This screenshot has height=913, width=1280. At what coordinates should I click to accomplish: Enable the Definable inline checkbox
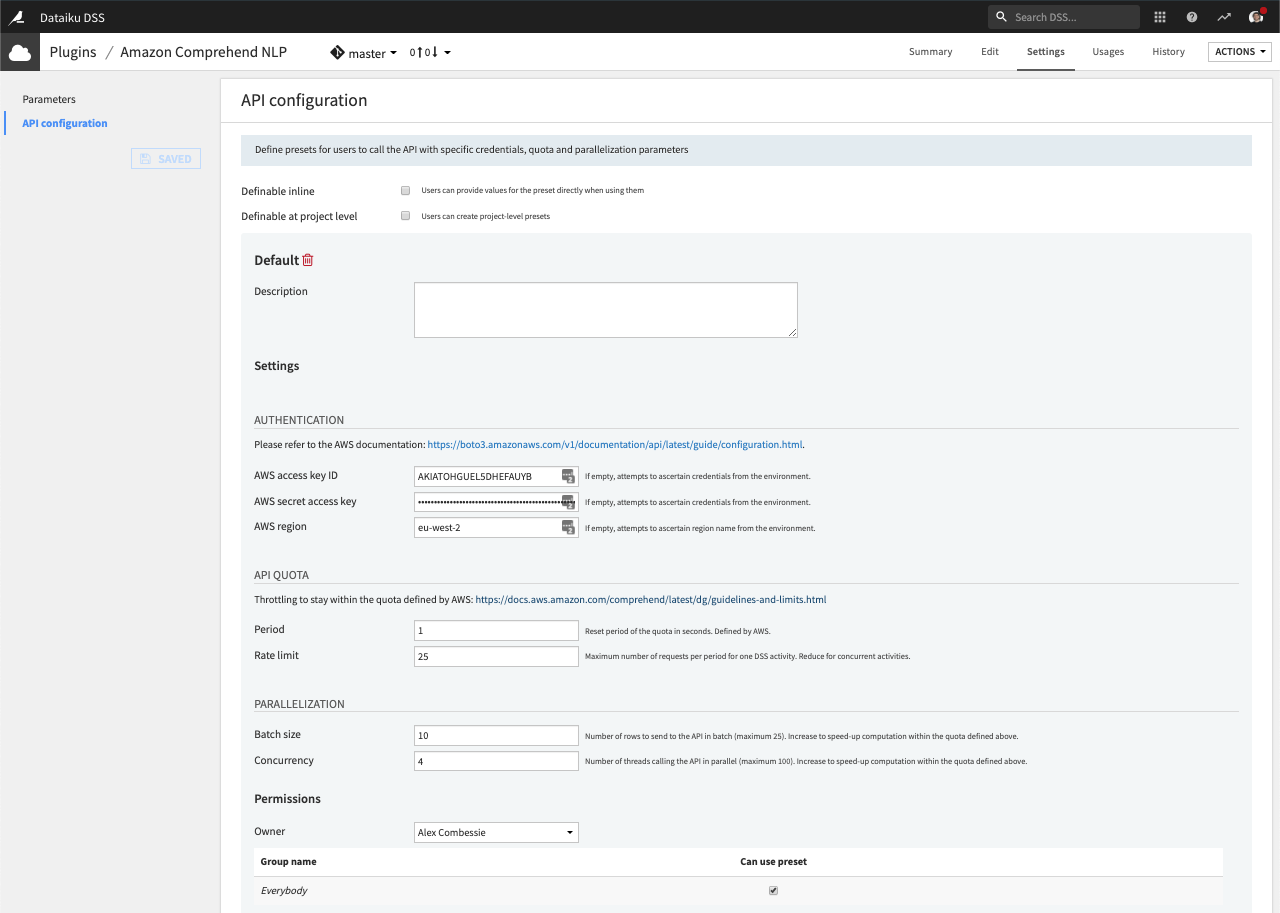point(405,190)
